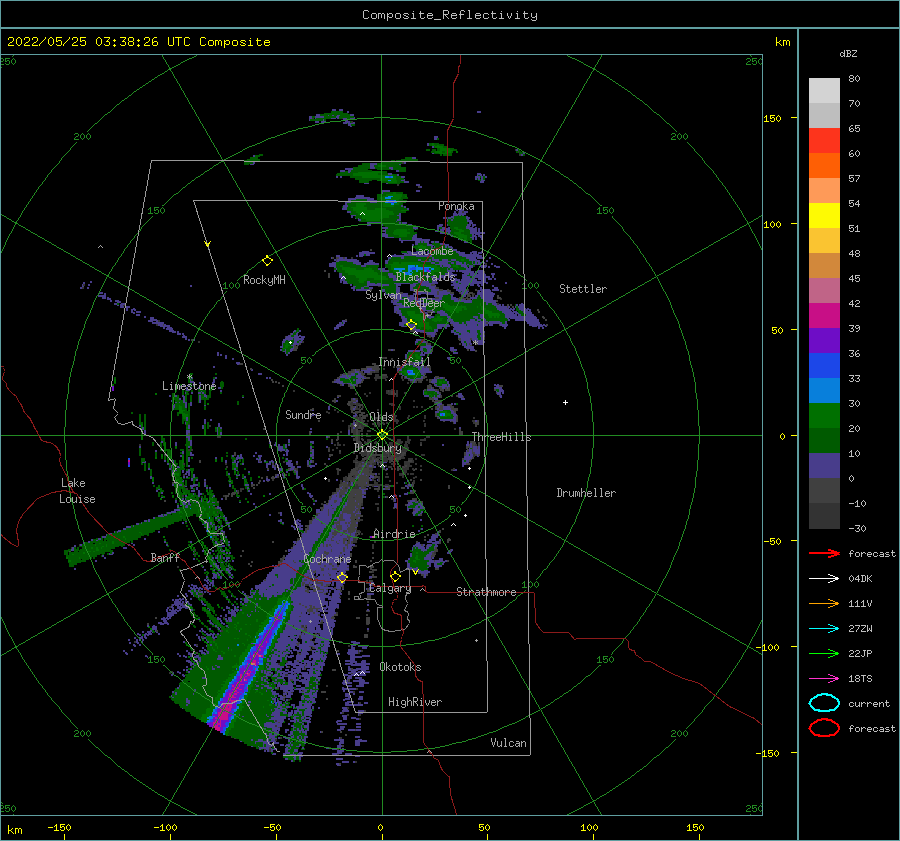
Task: Click the green 22JP arrow legend icon
Action: [x=824, y=653]
